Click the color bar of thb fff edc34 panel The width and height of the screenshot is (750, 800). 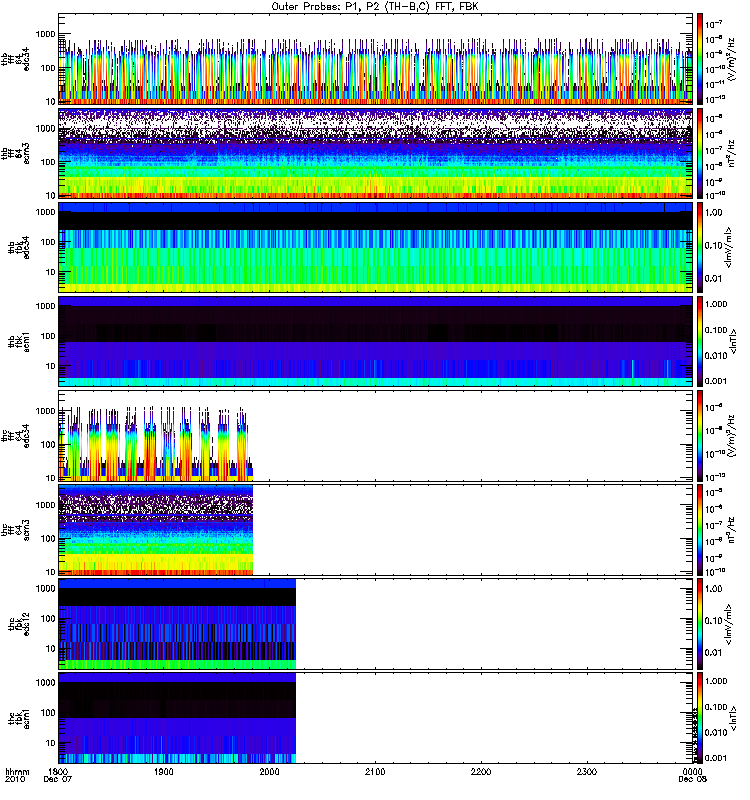700,59
